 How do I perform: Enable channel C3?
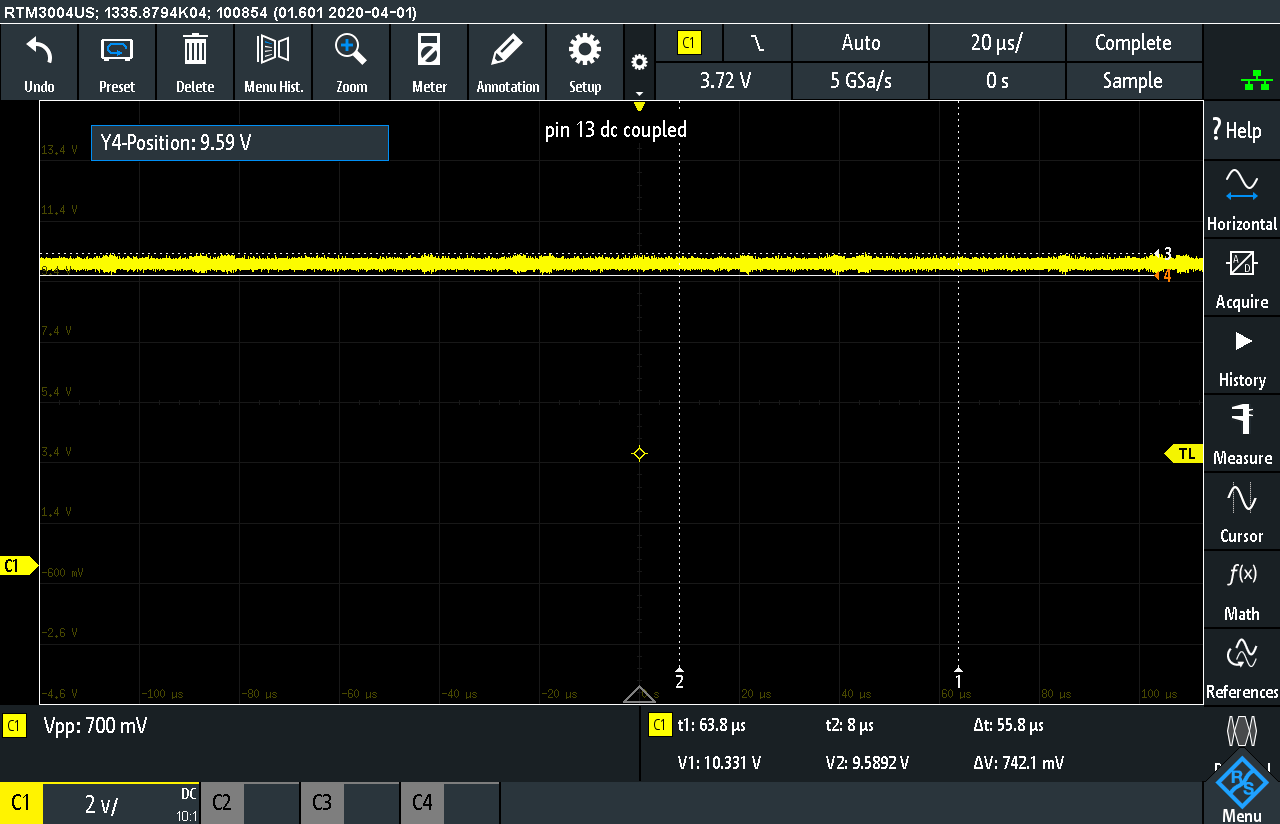350,803
